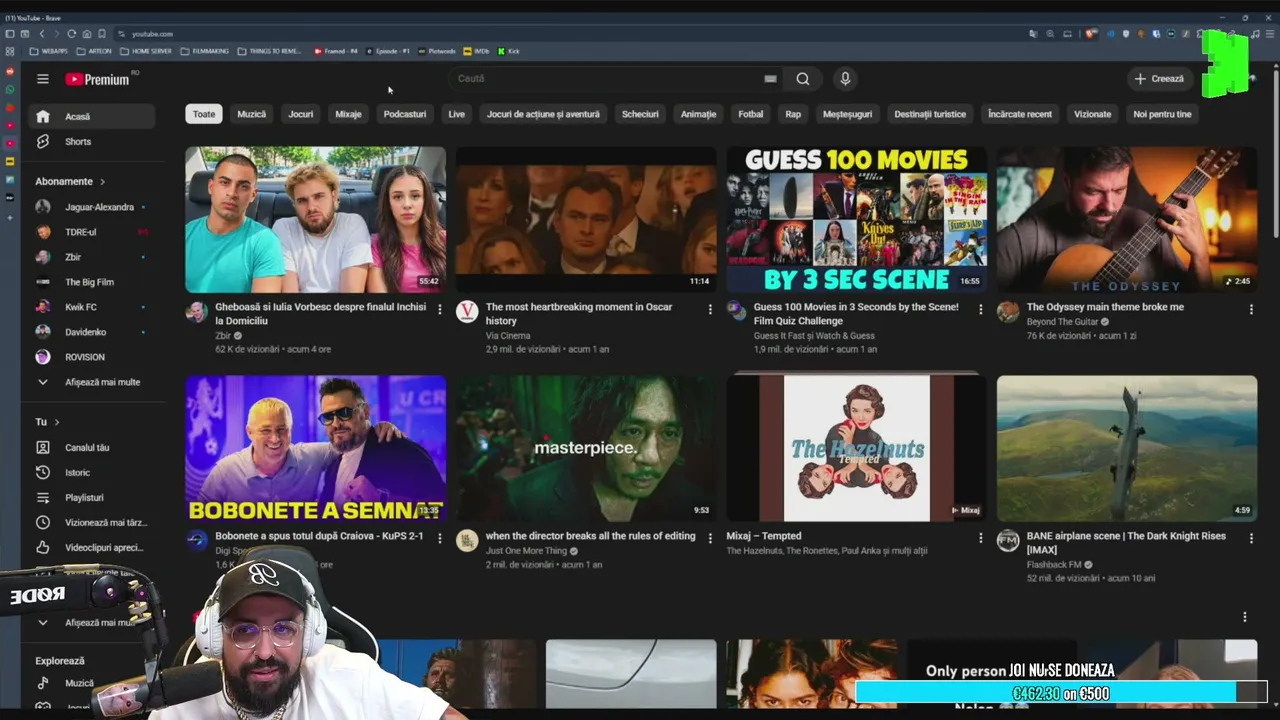Select the Destinații turistice chip

(x=930, y=114)
